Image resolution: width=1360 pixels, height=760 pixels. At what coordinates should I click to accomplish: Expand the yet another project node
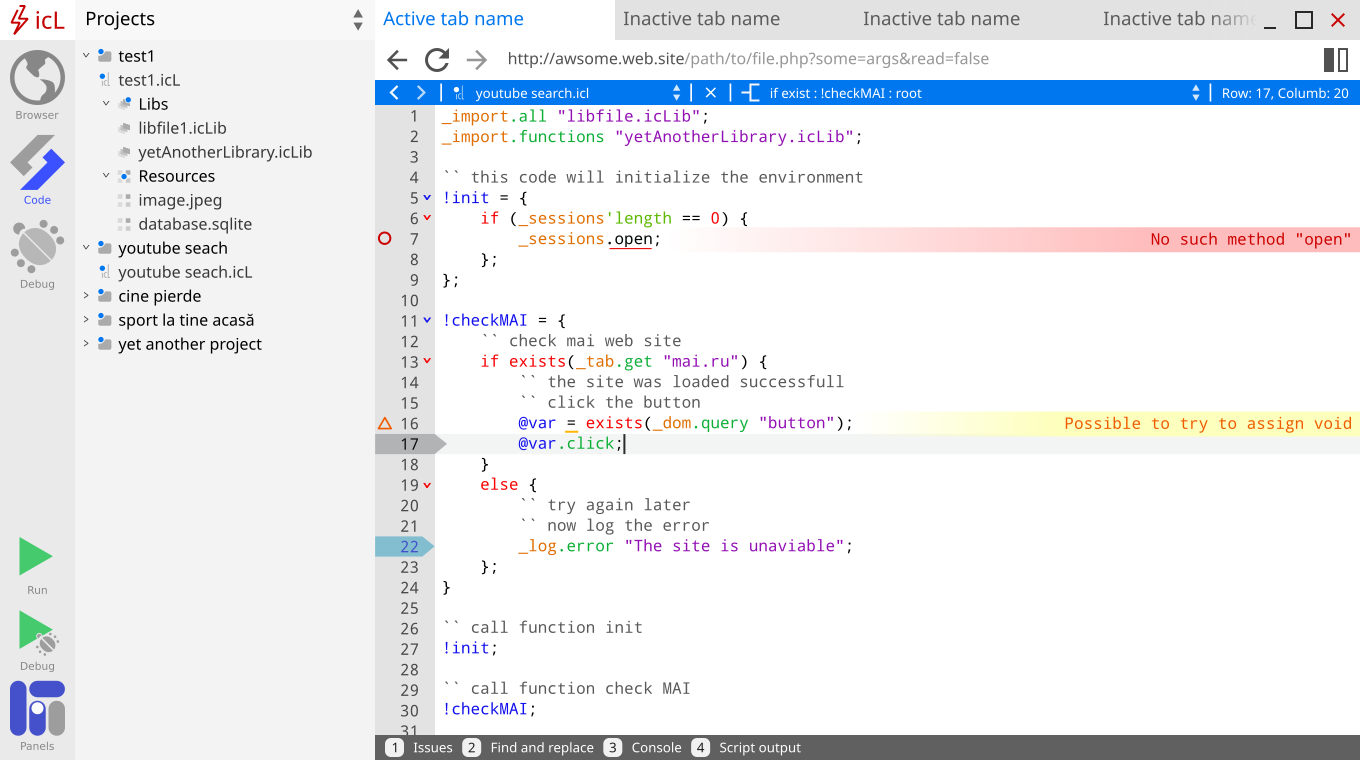[x=86, y=344]
